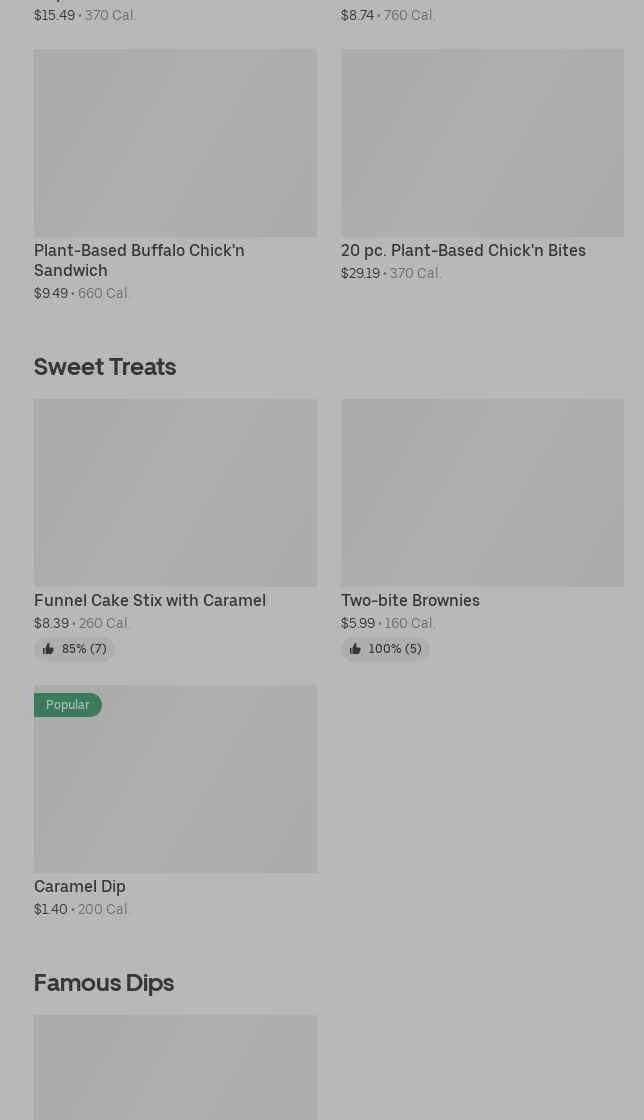The image size is (644, 1120).
Task: Open the Two-bite Brownies item photo
Action: tap(482, 493)
